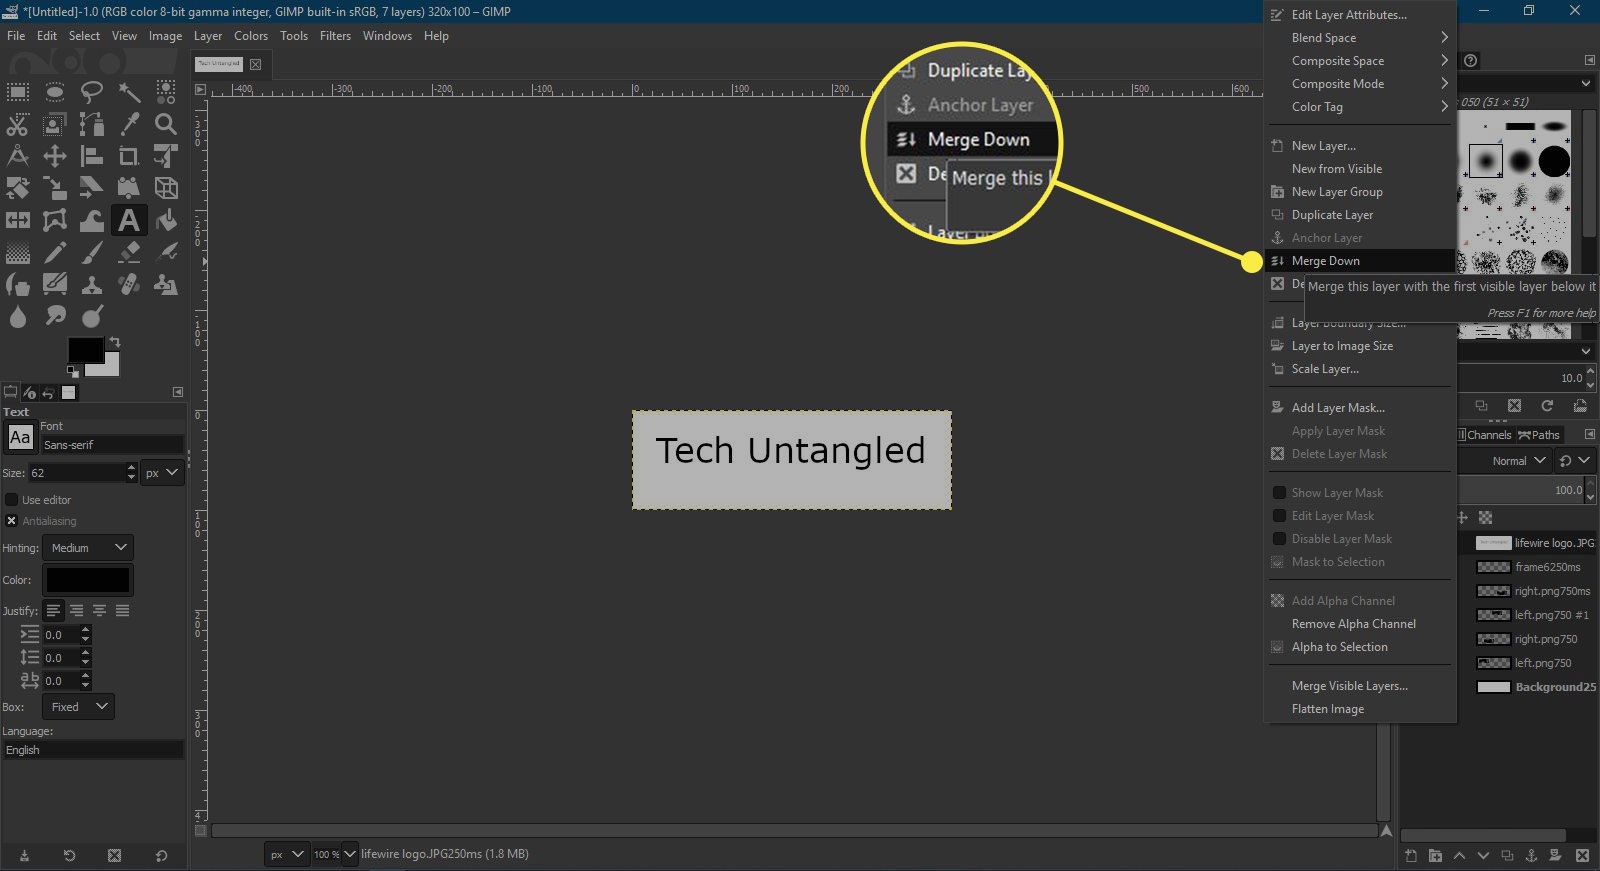Select the Bucket Fill tool
1600x871 pixels.
click(x=166, y=220)
